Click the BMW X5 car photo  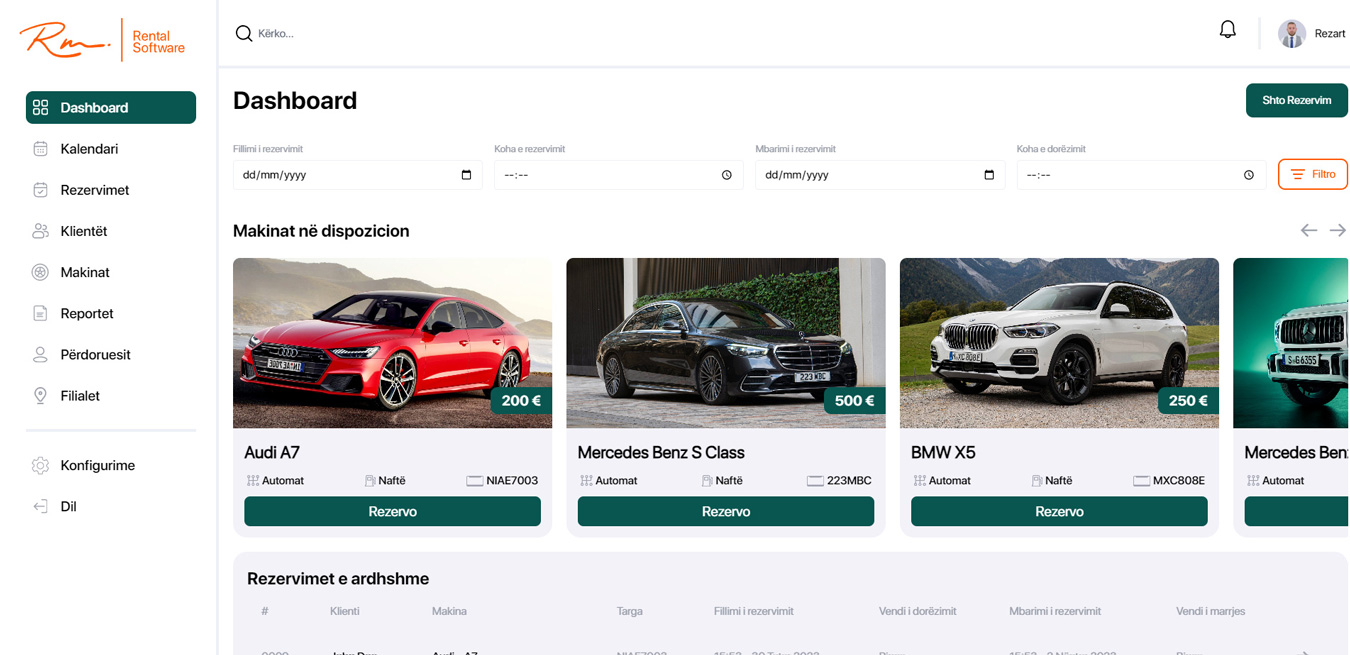(1059, 342)
